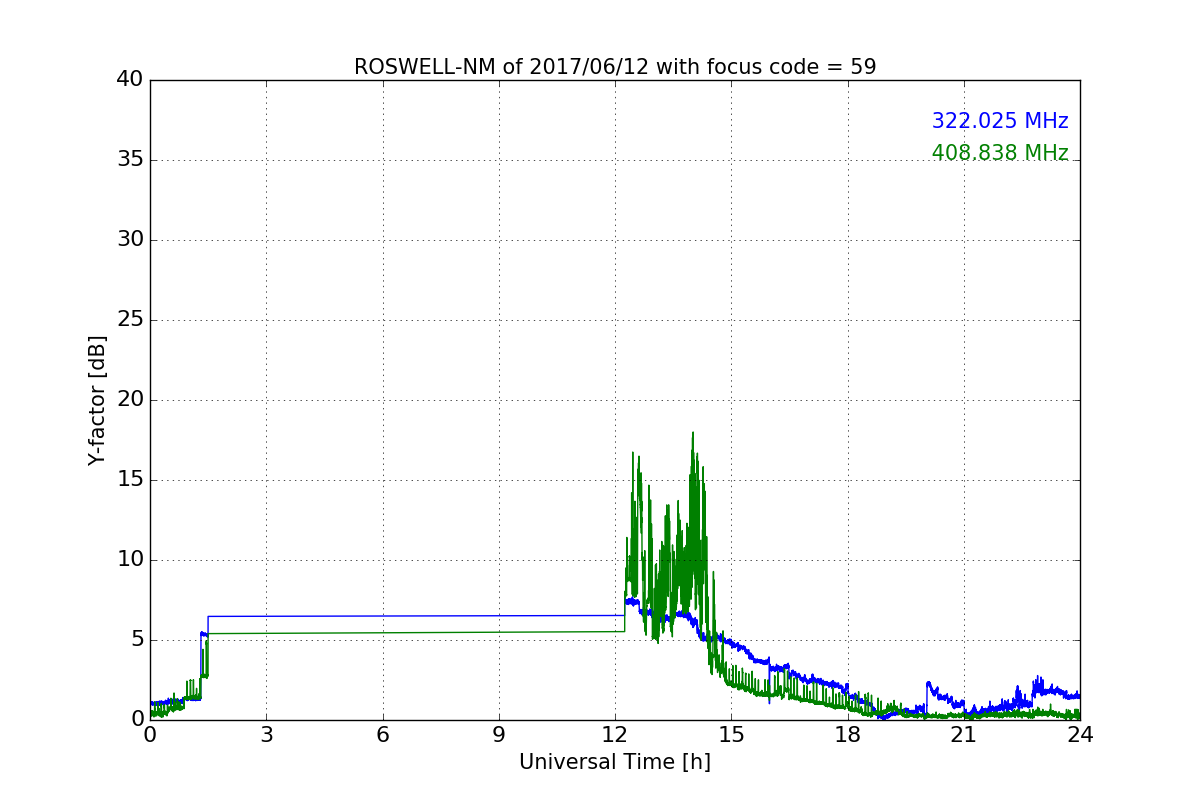Click y-axis tick label 35
The width and height of the screenshot is (1200, 800).
tap(130, 160)
